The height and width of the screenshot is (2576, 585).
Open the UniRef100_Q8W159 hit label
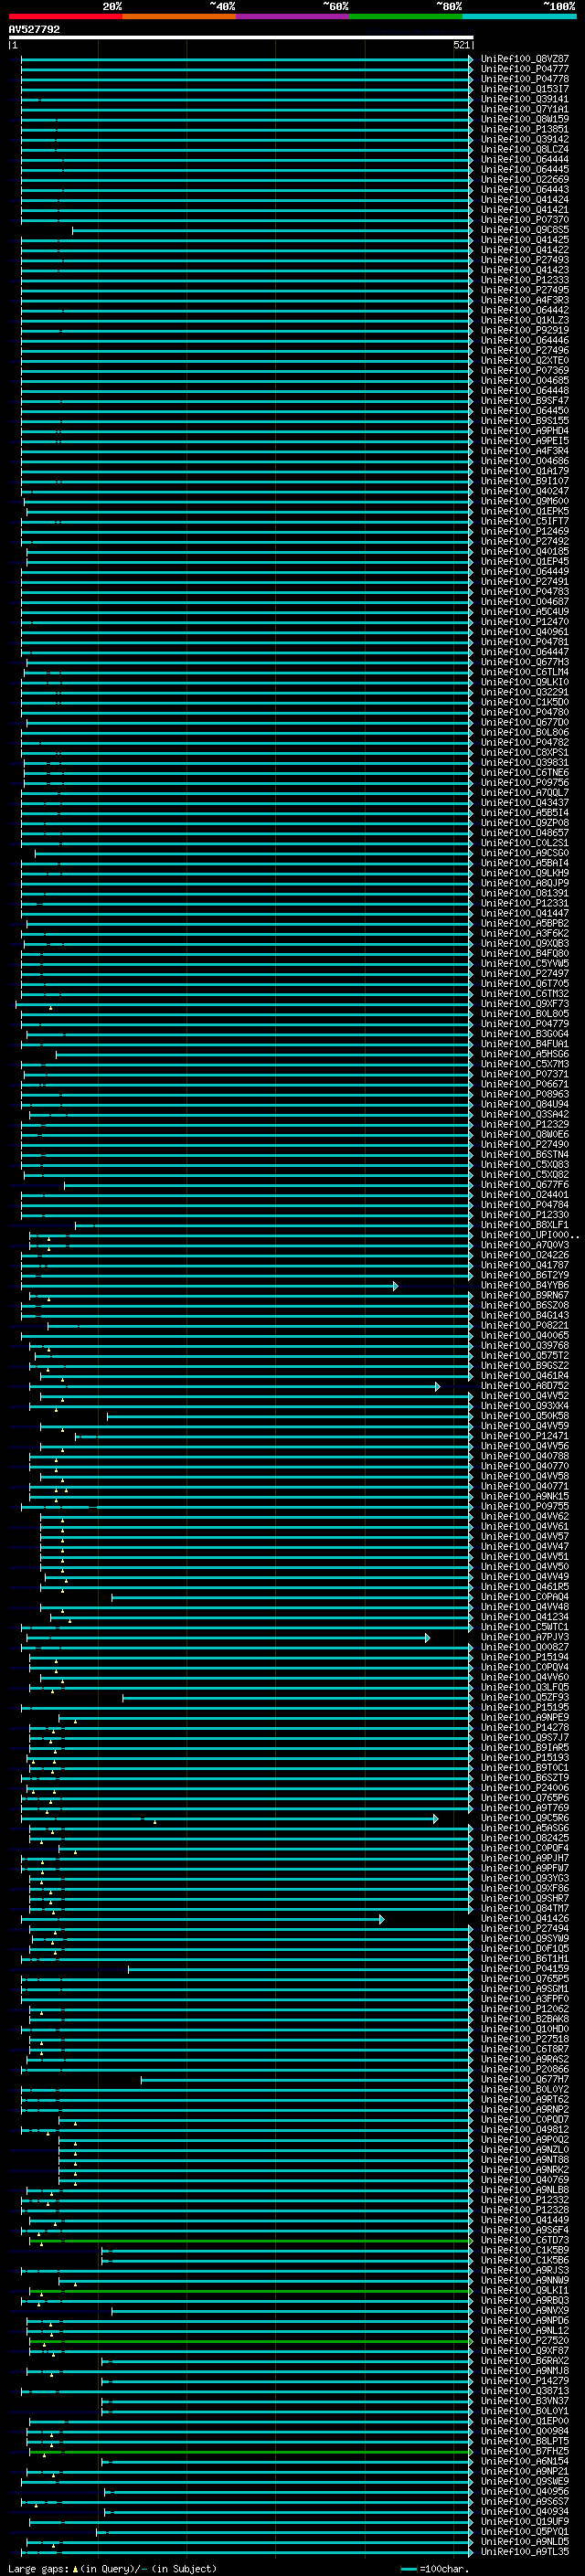(525, 119)
